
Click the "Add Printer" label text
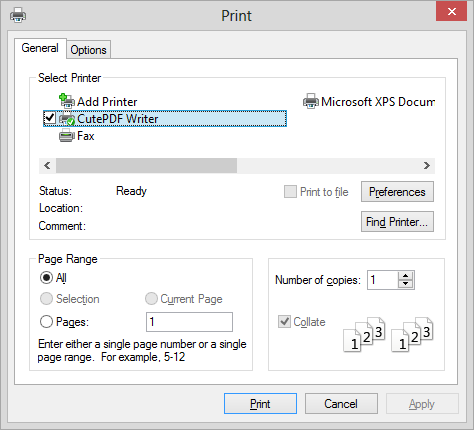107,102
